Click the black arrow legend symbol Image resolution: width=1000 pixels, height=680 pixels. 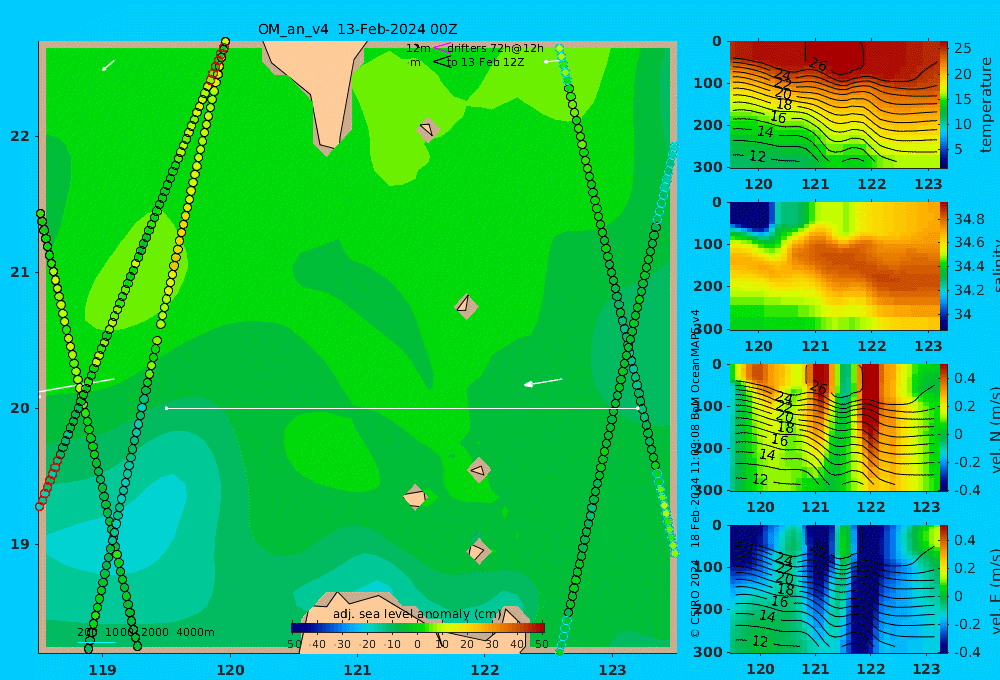(x=442, y=62)
